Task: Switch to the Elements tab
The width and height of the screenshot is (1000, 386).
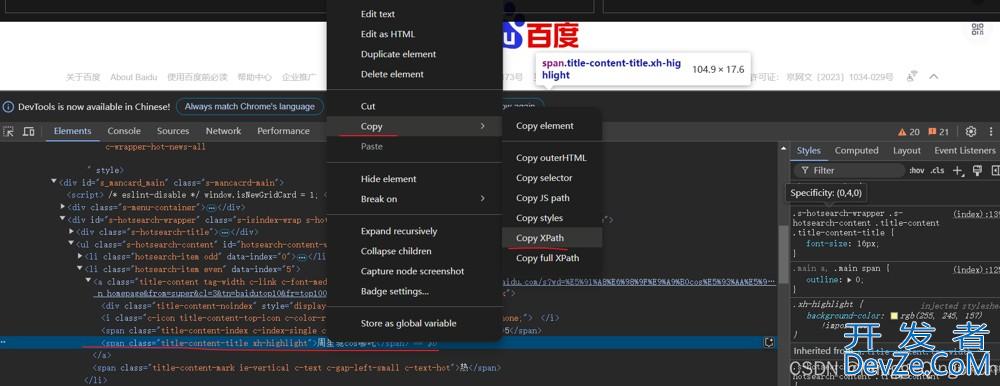Action: (73, 131)
